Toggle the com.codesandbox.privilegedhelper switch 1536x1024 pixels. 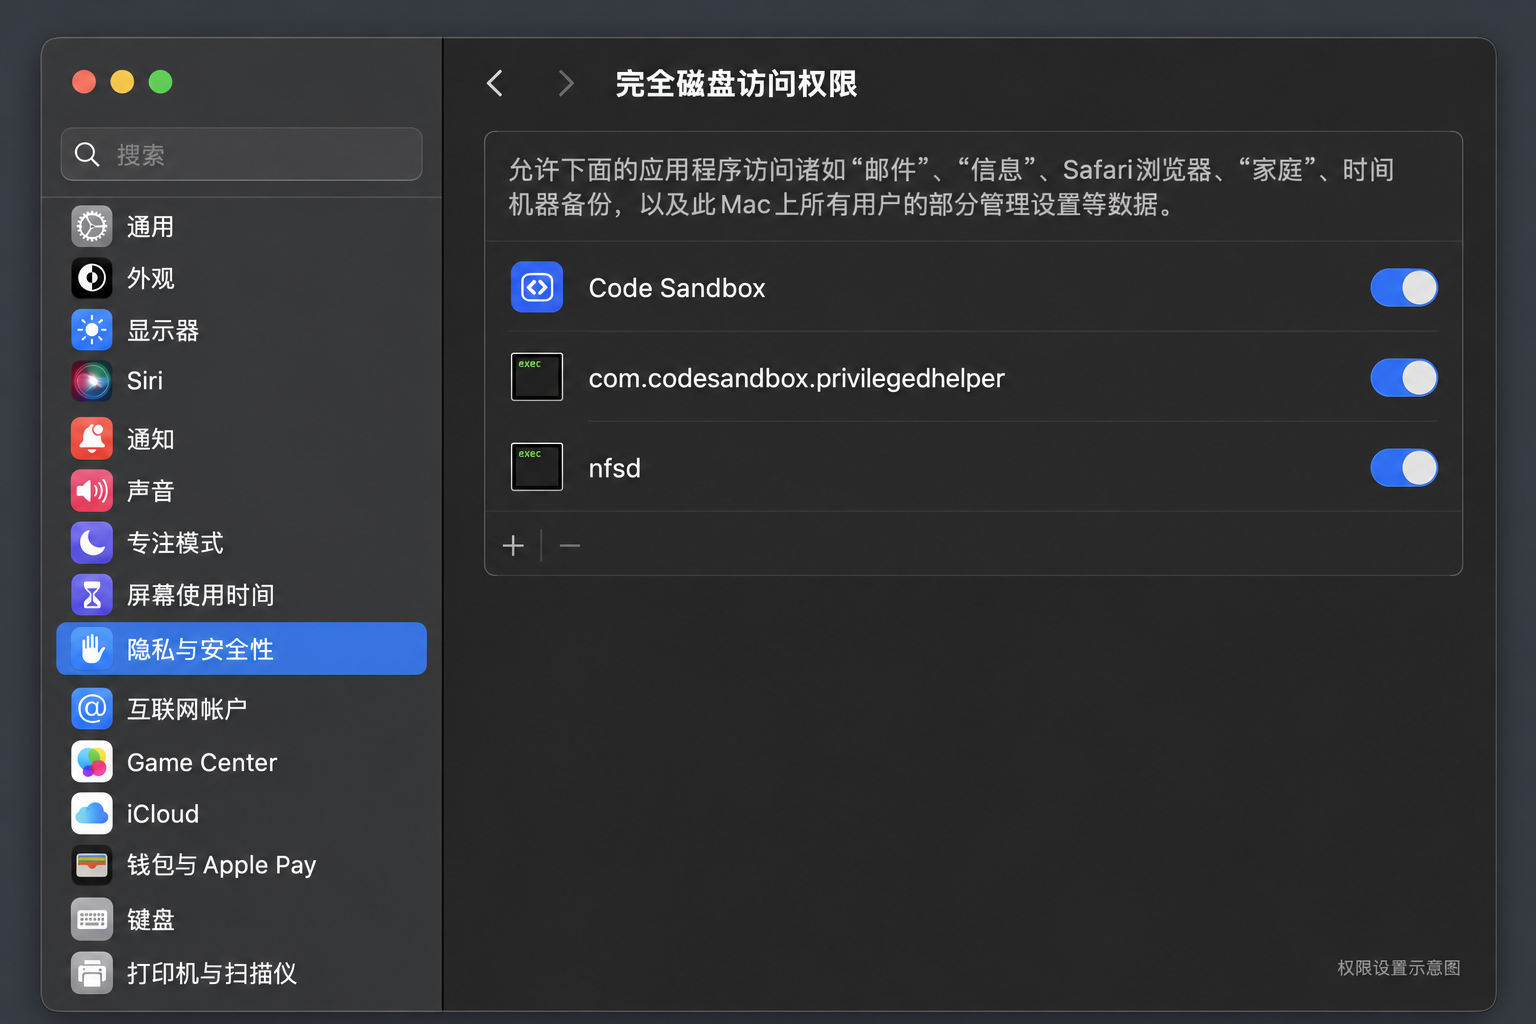point(1404,378)
